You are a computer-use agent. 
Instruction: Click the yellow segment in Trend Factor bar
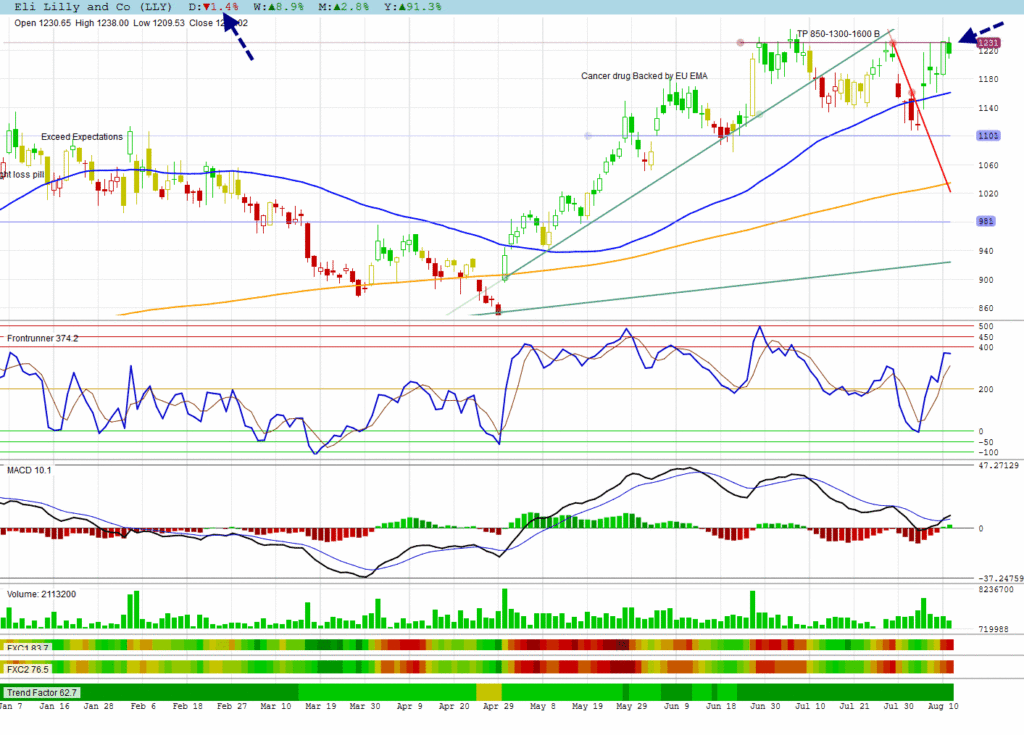pyautogui.click(x=488, y=692)
